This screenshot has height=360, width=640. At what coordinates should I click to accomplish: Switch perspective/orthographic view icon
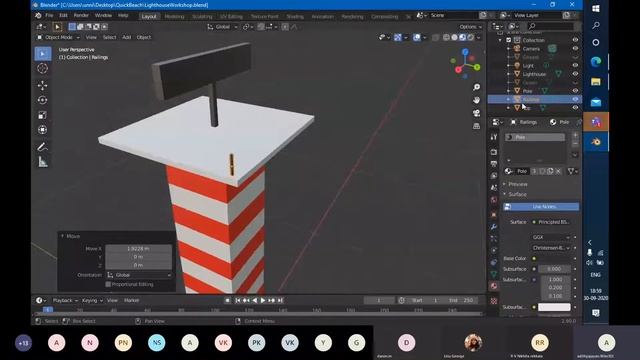(x=476, y=126)
